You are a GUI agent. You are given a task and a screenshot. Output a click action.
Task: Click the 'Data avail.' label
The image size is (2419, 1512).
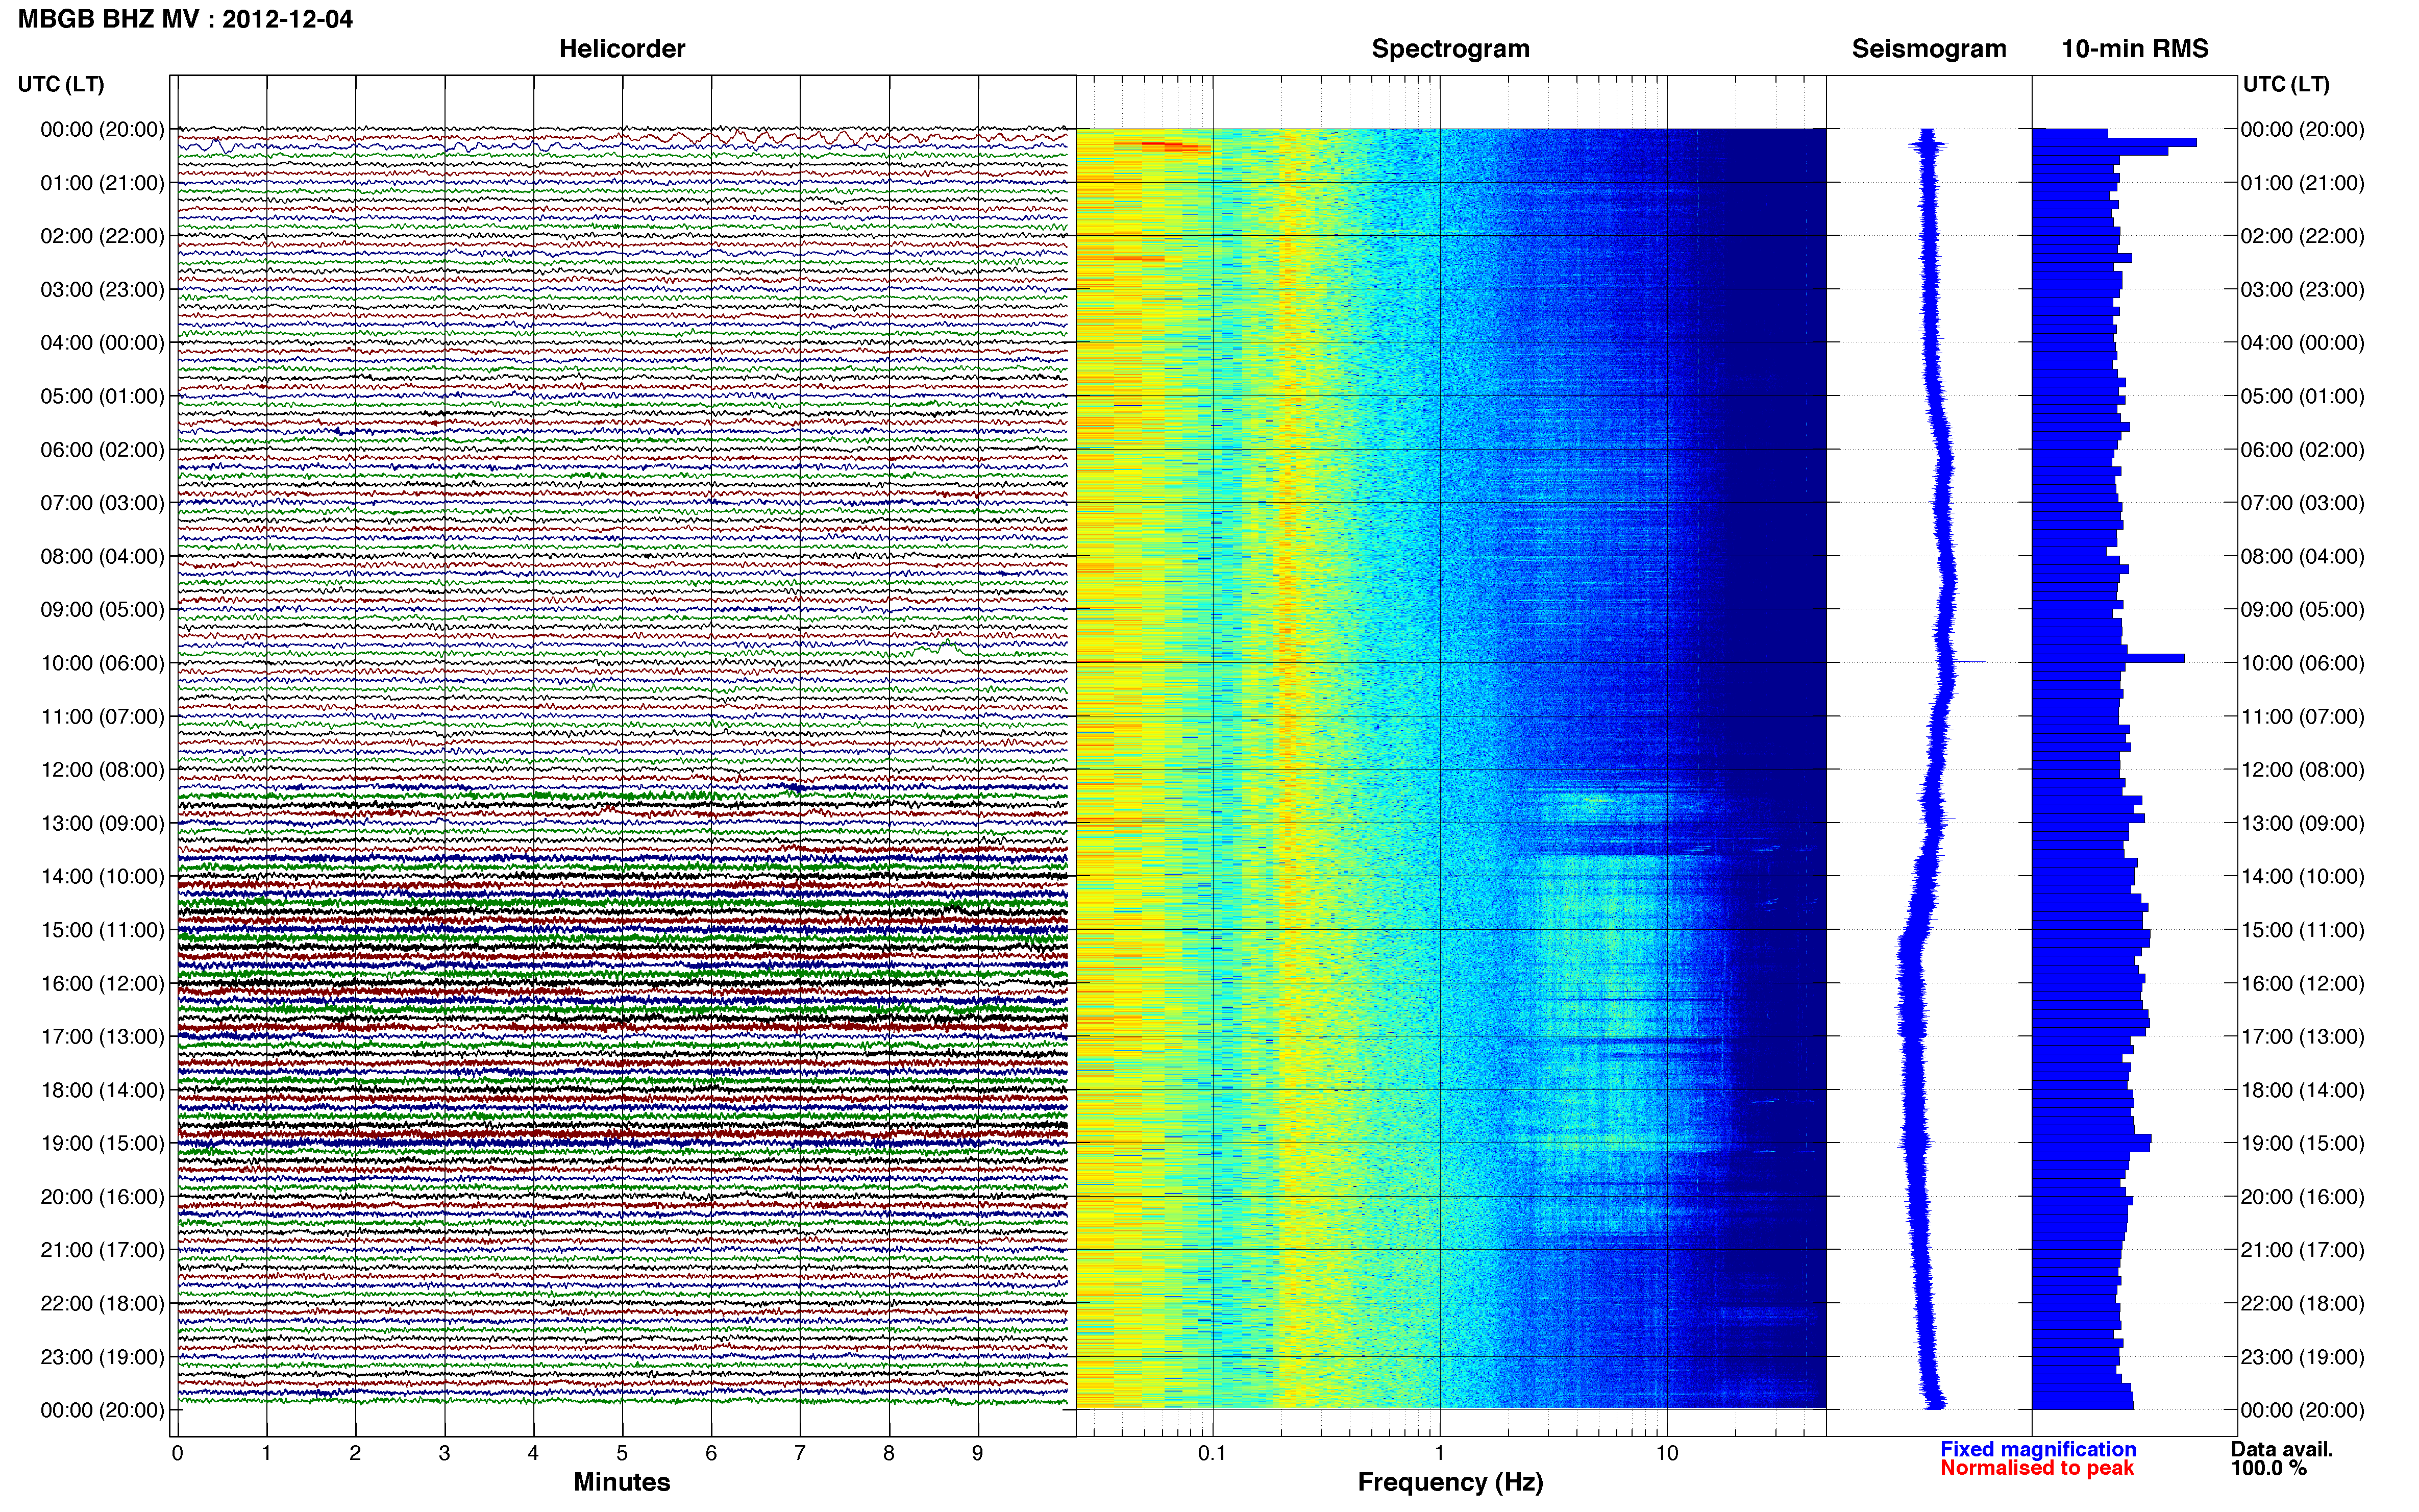(2282, 1449)
